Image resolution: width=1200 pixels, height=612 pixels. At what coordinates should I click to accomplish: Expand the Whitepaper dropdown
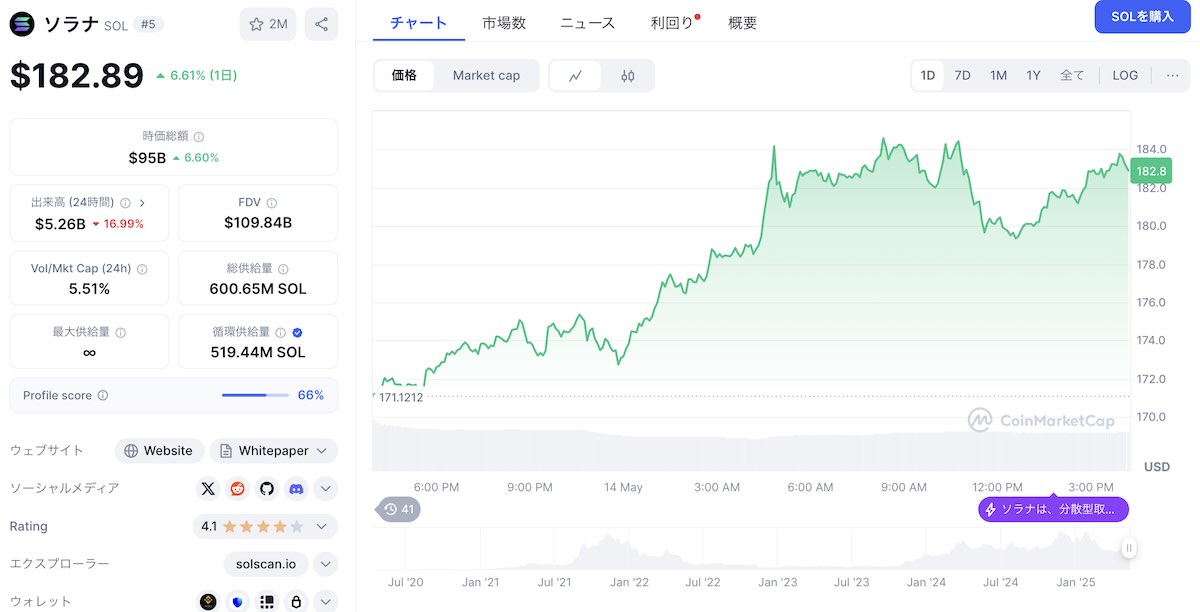(x=321, y=451)
